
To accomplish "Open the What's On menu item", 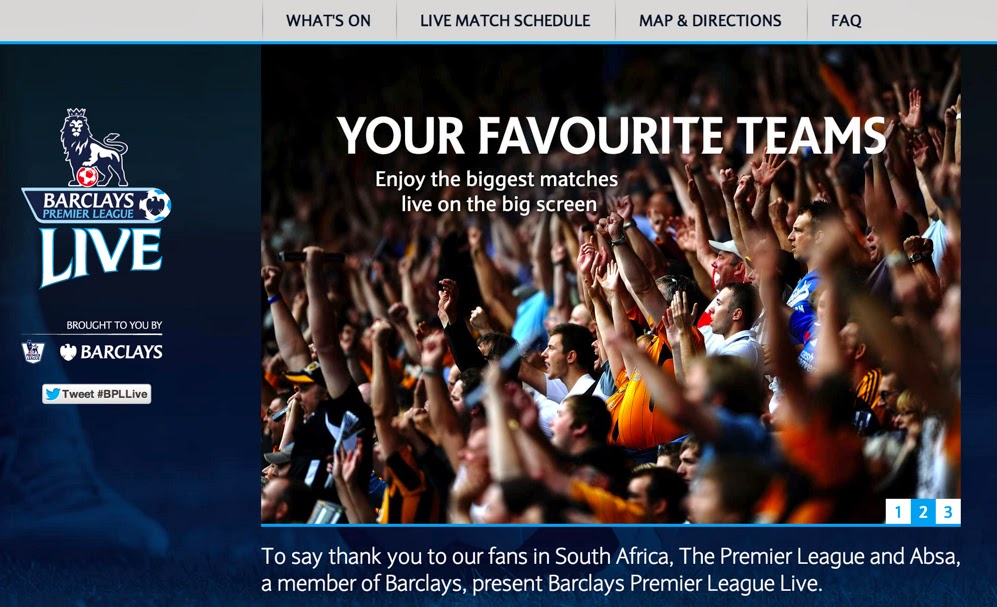I will coord(328,20).
